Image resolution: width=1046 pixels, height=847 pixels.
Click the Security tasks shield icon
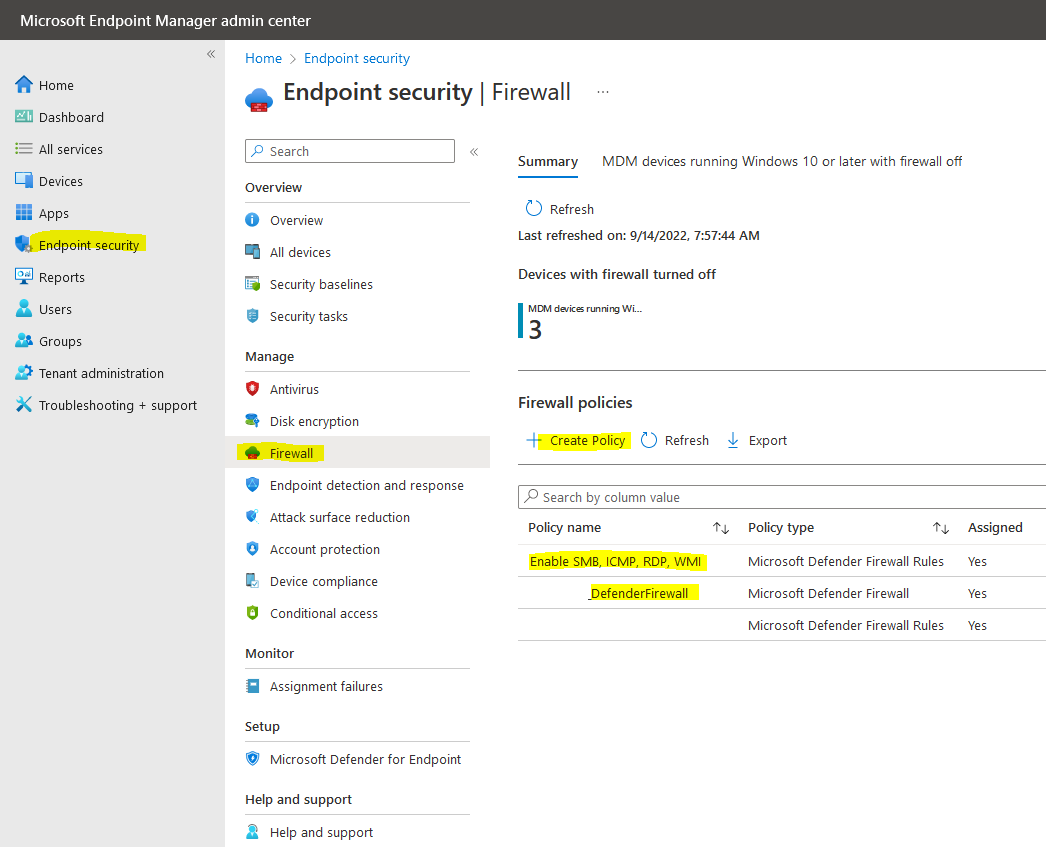tap(252, 316)
